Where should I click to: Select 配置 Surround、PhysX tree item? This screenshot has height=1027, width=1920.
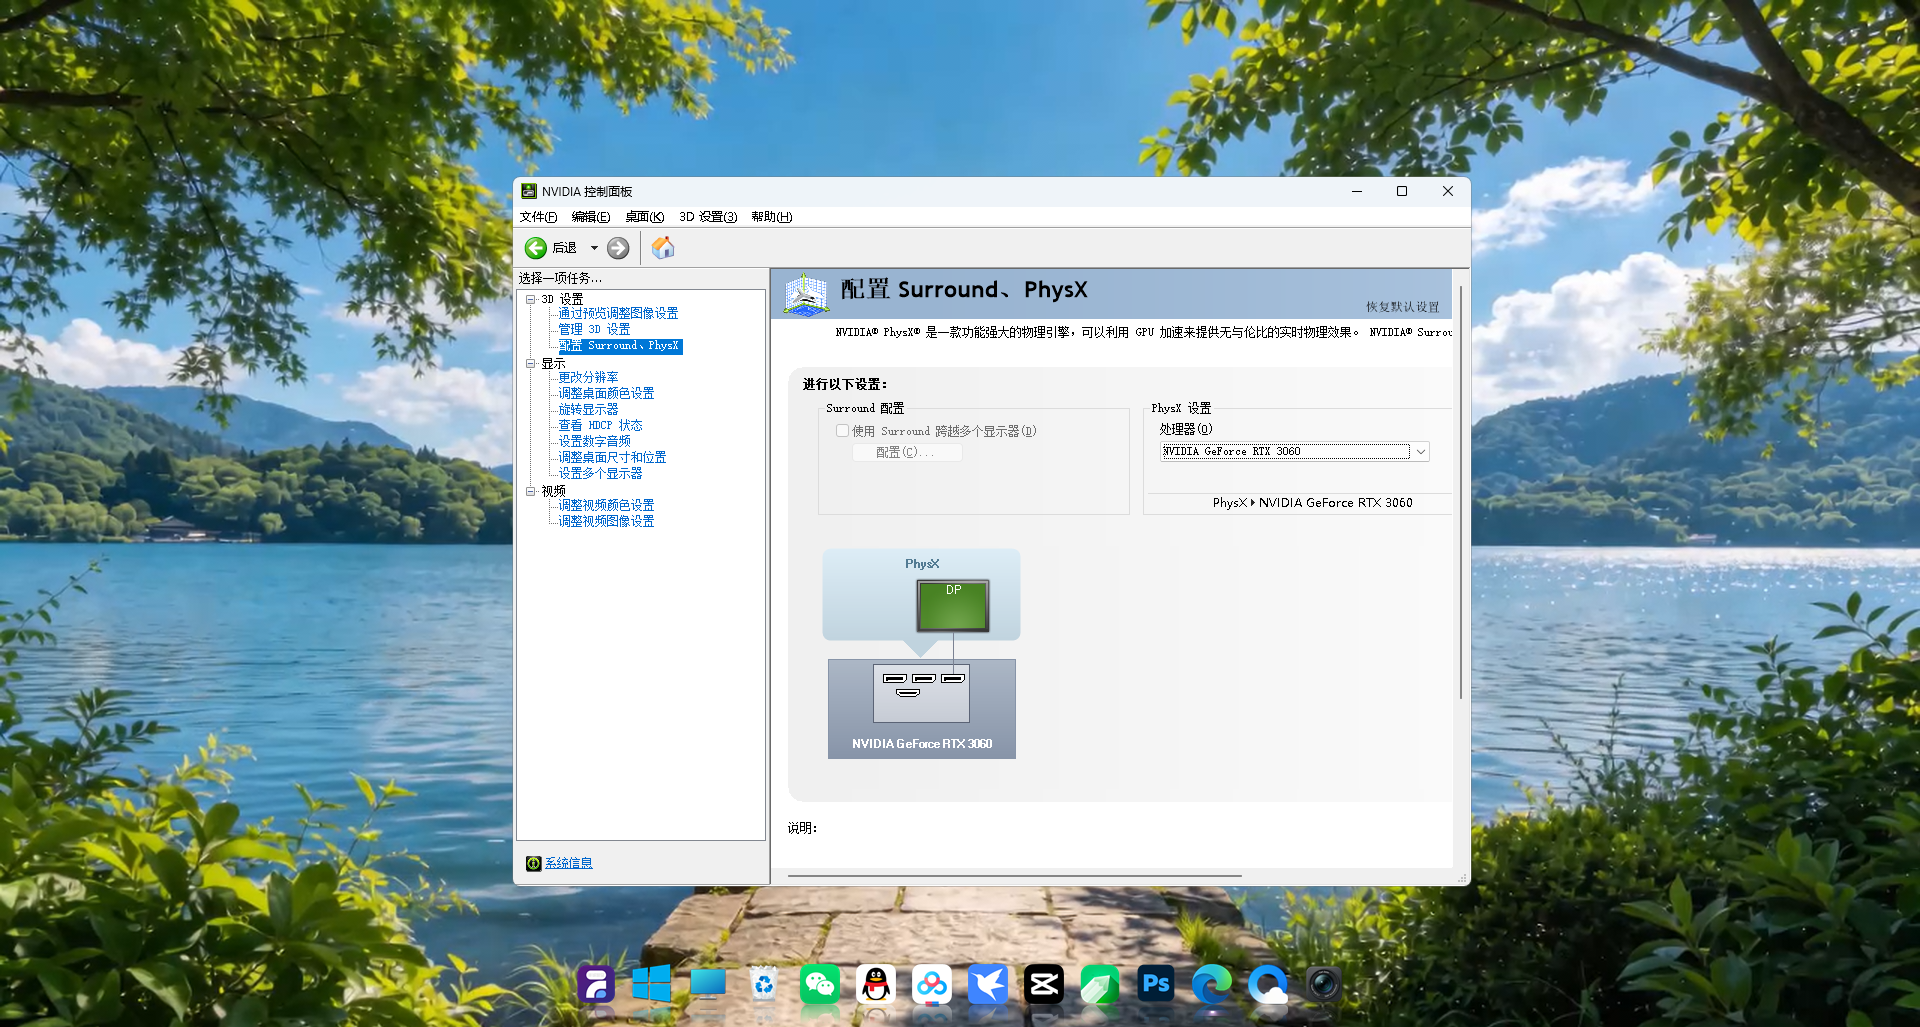coord(619,346)
